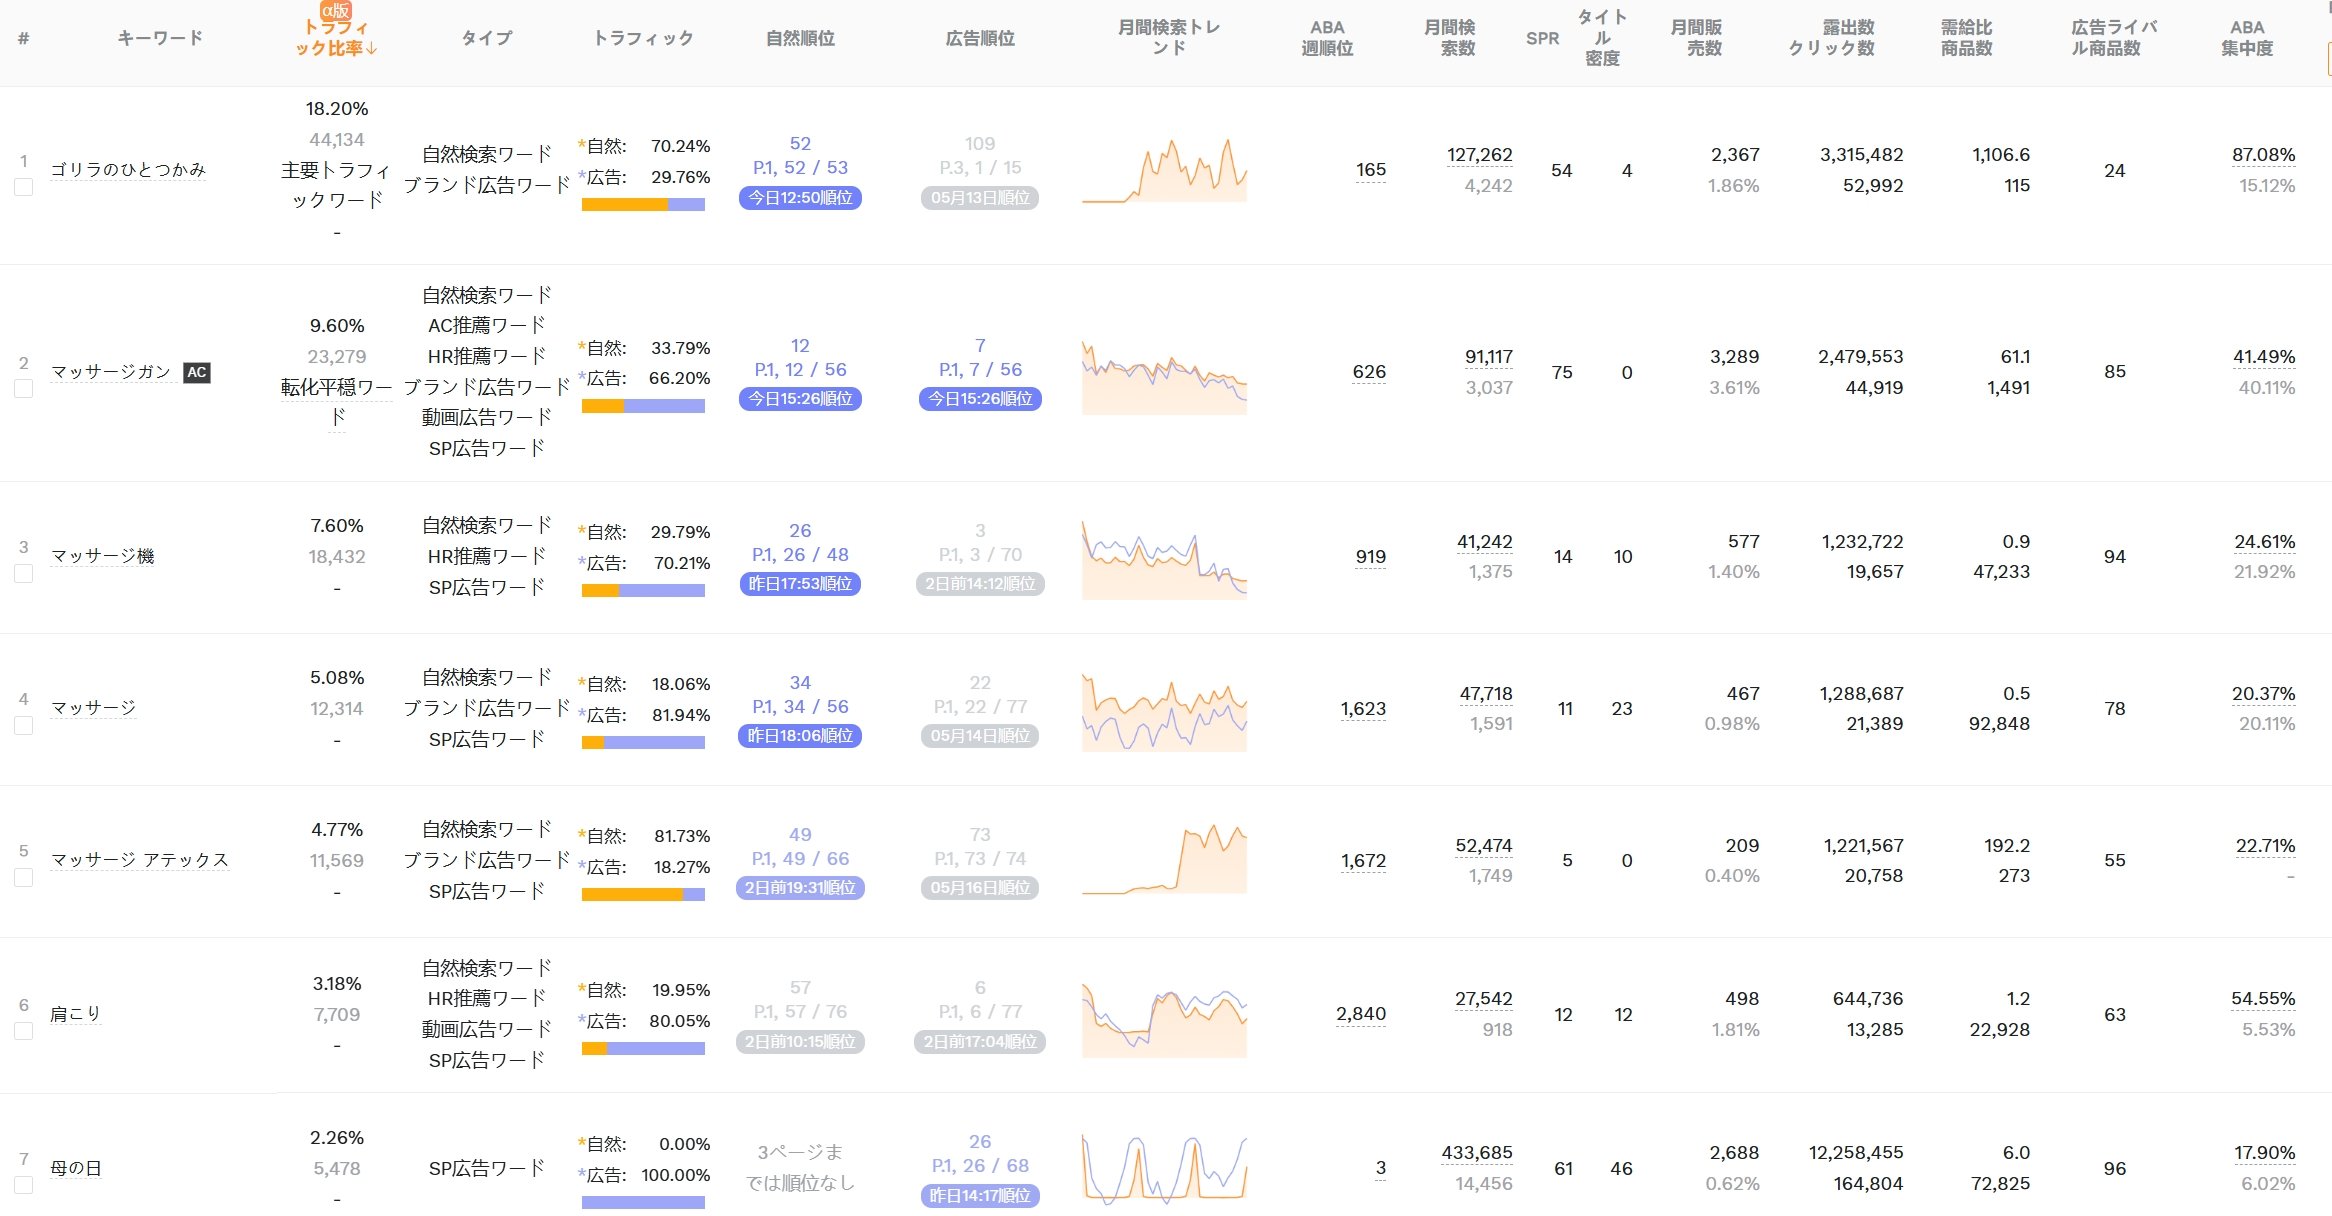Click natural rank P.1, 12 / 56
2332x1216 pixels.
tap(800, 370)
